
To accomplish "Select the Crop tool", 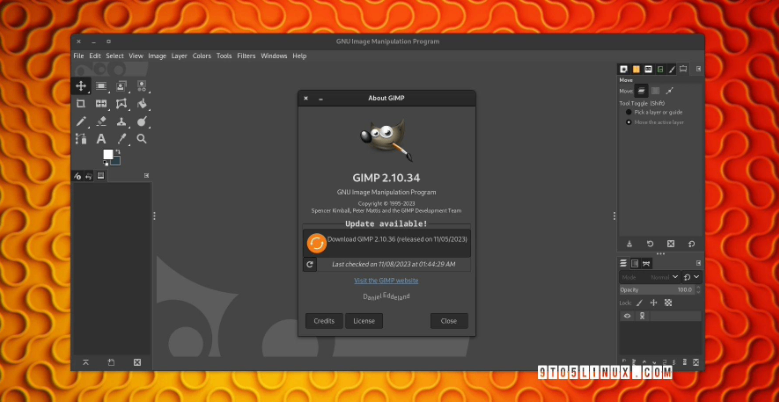I will (81, 104).
